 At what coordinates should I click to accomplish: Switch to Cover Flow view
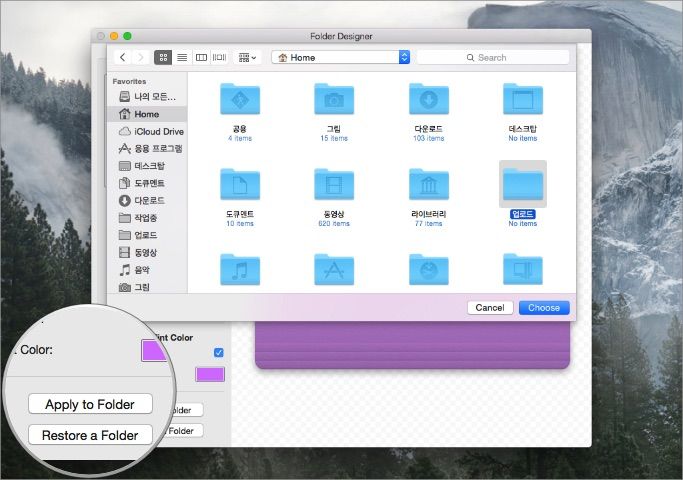219,57
